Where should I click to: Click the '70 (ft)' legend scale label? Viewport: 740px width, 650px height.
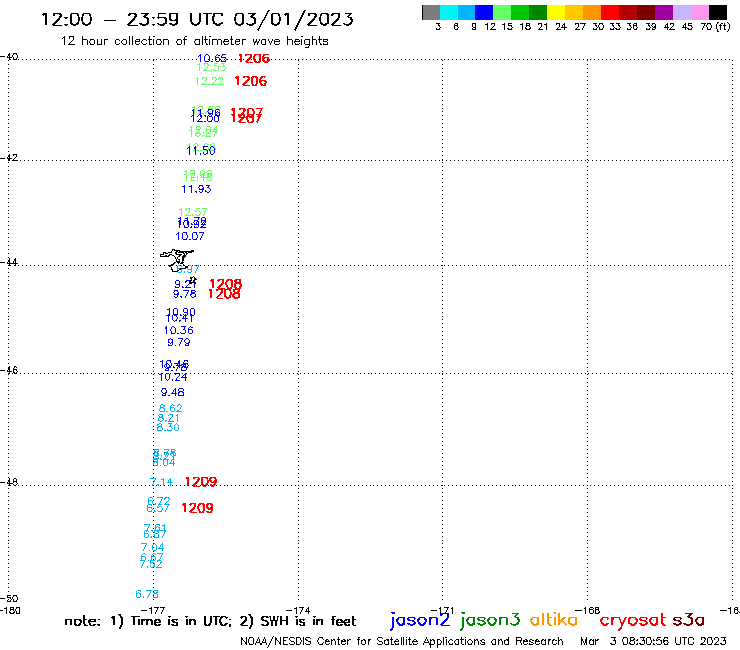[715, 27]
